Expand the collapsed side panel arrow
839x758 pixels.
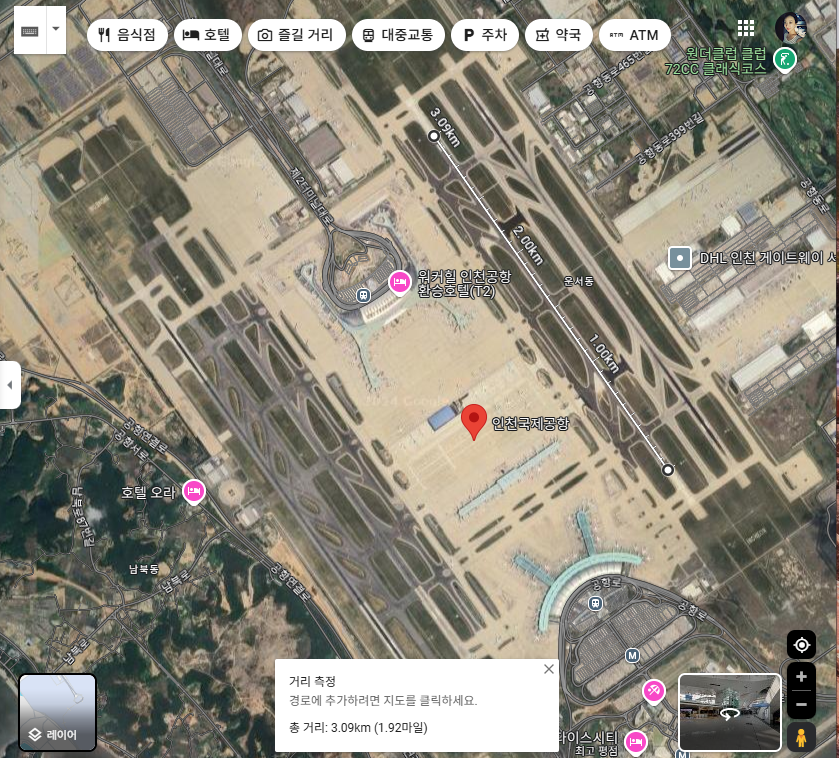[x=10, y=385]
